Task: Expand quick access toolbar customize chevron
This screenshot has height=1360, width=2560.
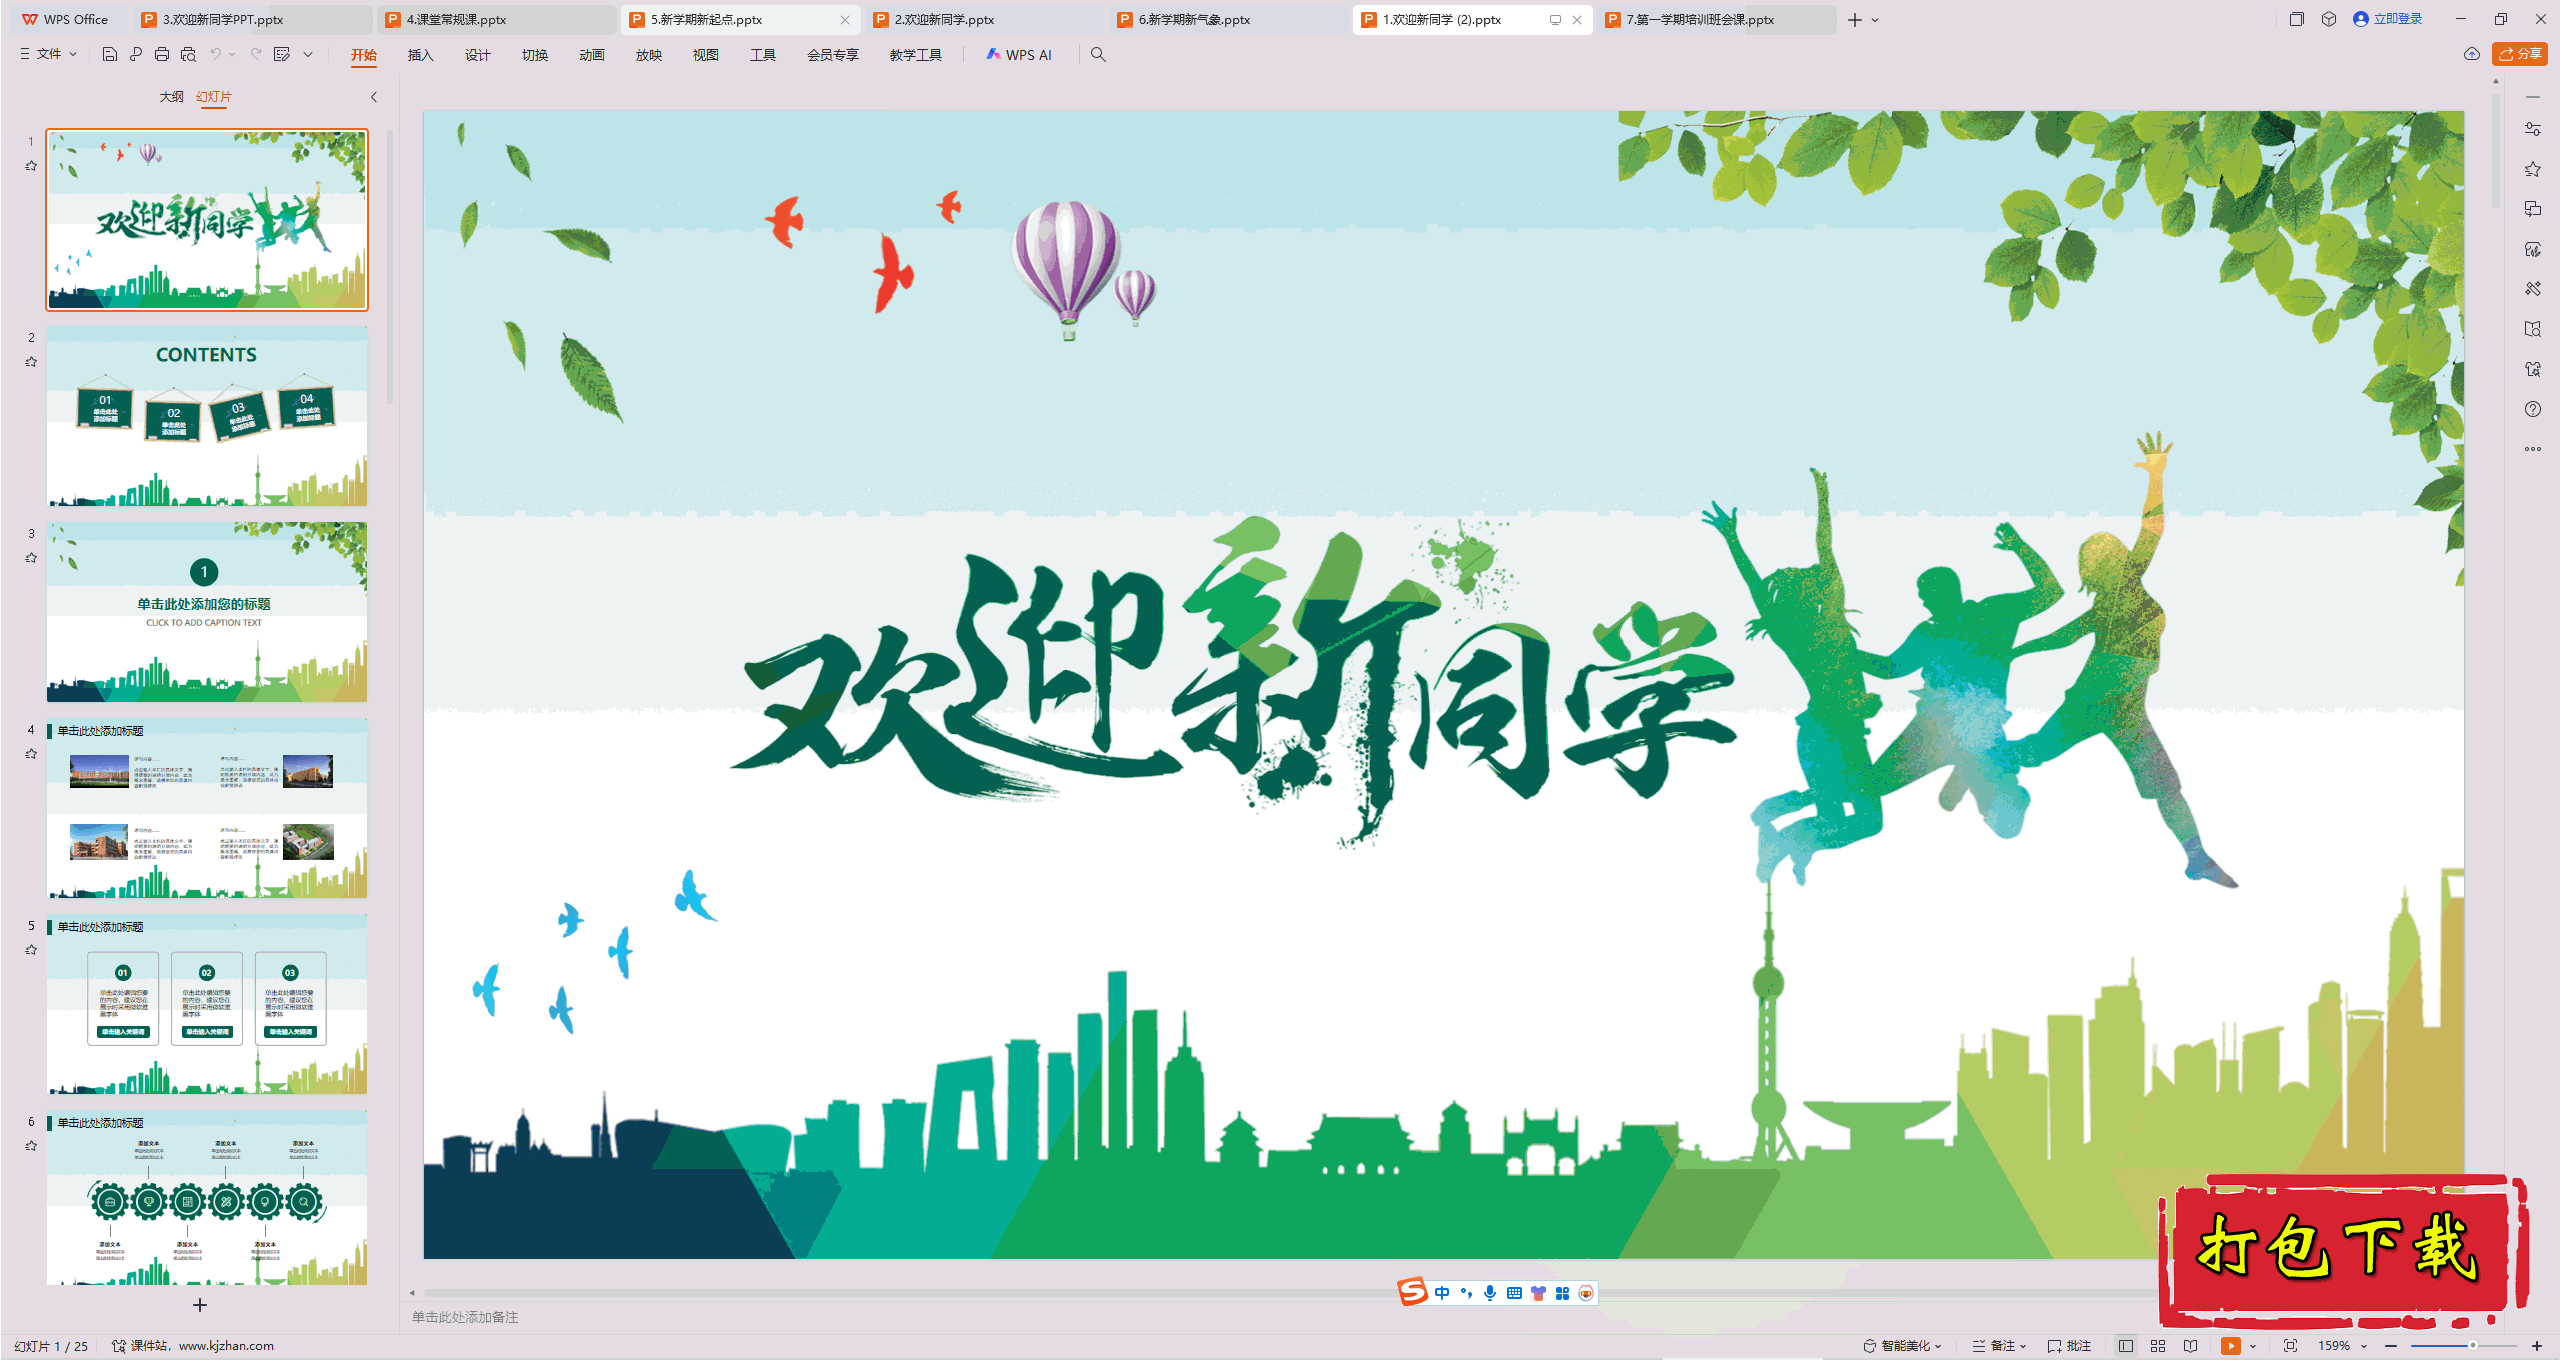Action: click(308, 54)
